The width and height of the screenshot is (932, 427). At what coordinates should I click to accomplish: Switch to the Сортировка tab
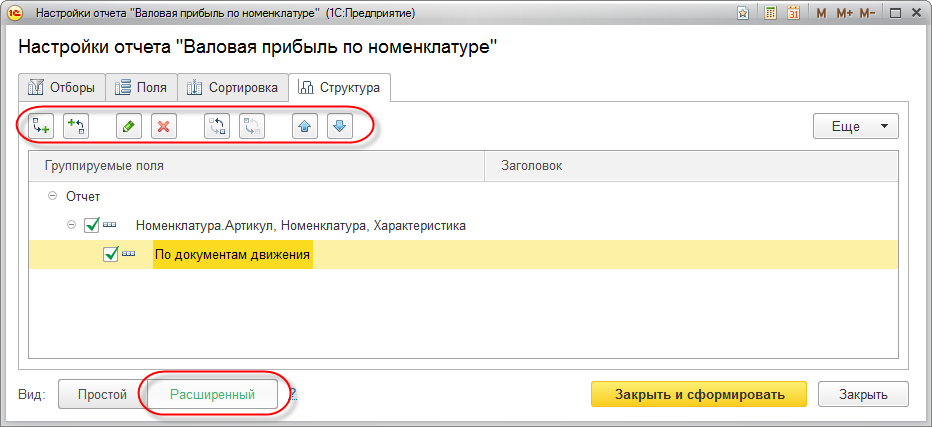click(232, 88)
